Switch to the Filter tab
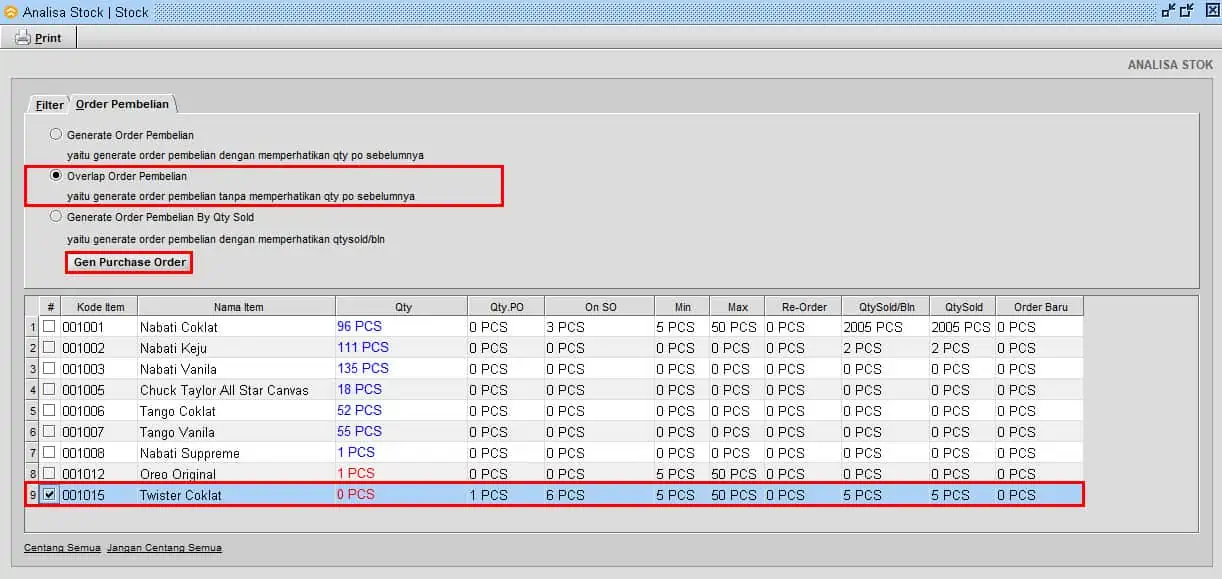This screenshot has width=1222, height=579. pos(50,105)
